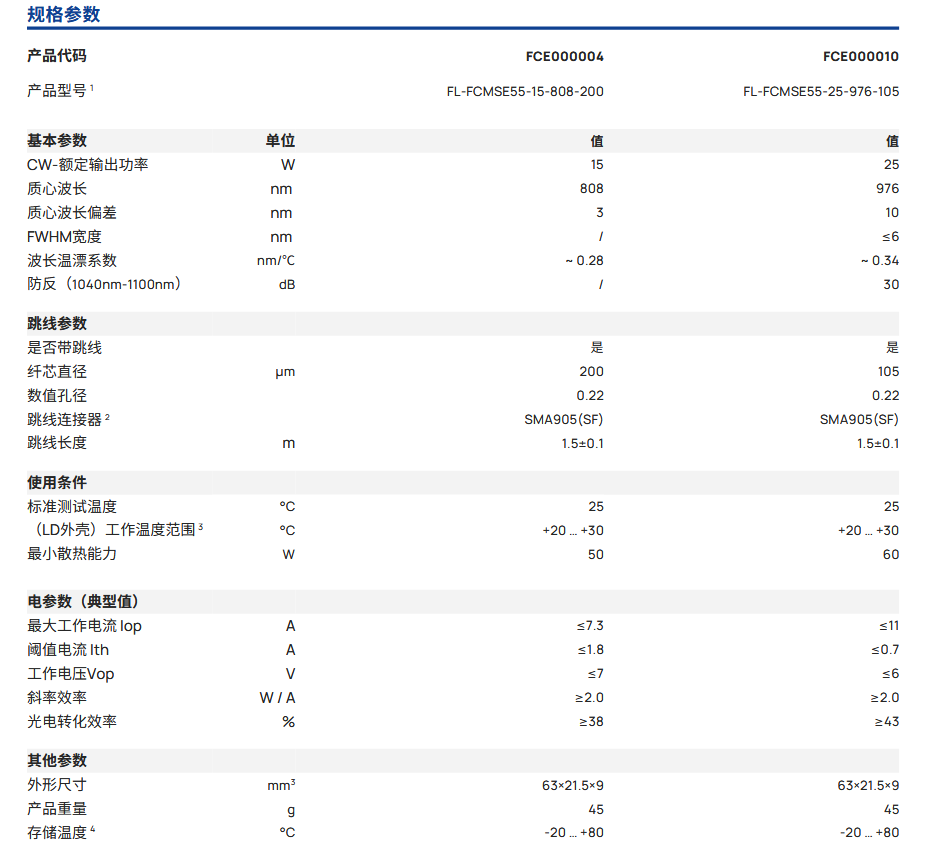Screen dimensions: 947x852
Task: Select the 最小散热能力 value of 60
Action: (890, 555)
